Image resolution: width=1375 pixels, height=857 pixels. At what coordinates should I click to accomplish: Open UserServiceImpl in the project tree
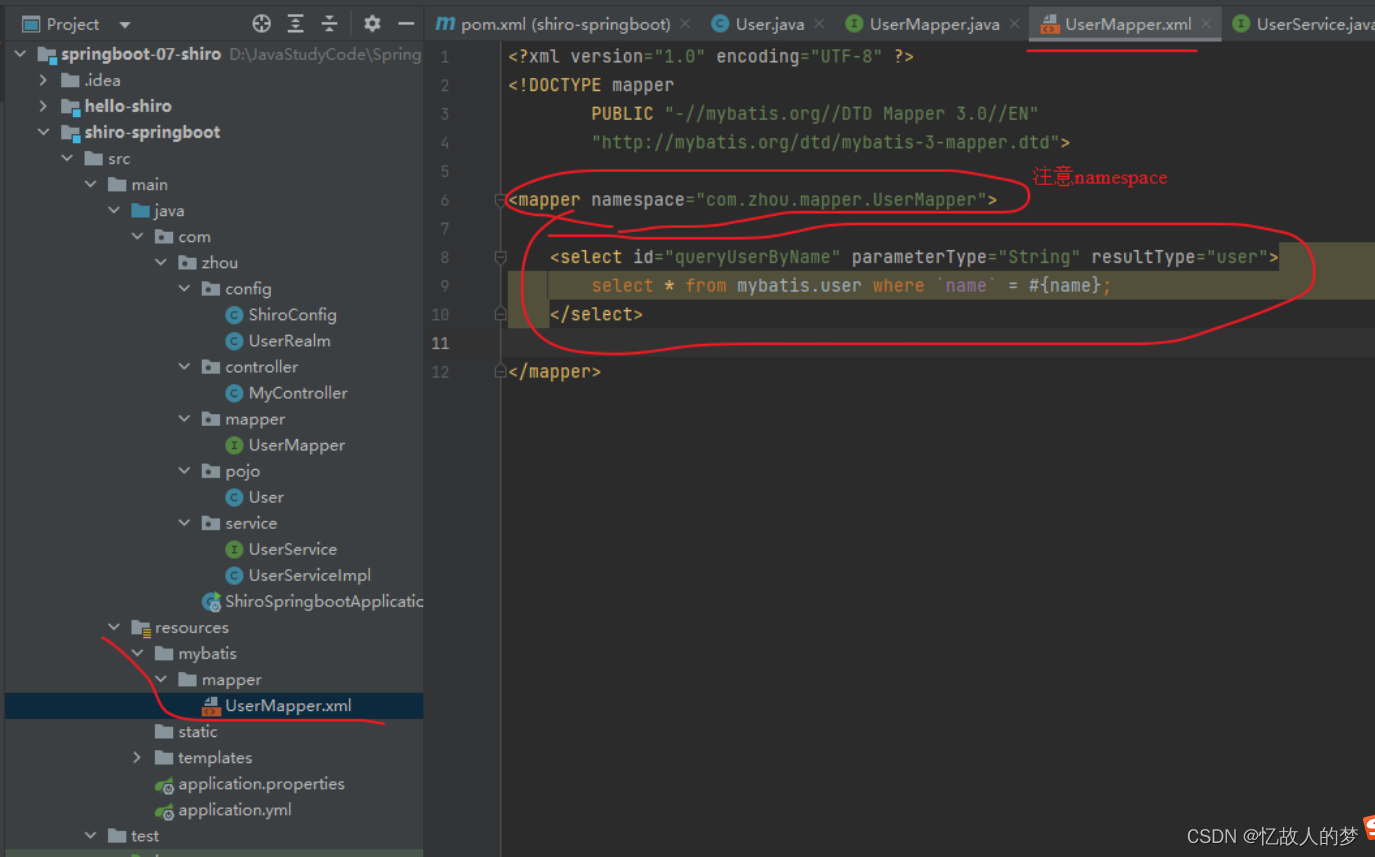[309, 575]
